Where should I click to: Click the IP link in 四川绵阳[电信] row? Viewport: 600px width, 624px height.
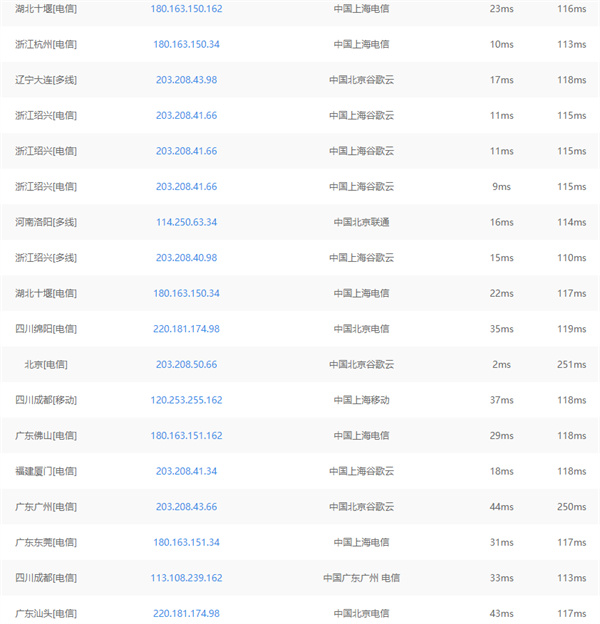click(186, 329)
